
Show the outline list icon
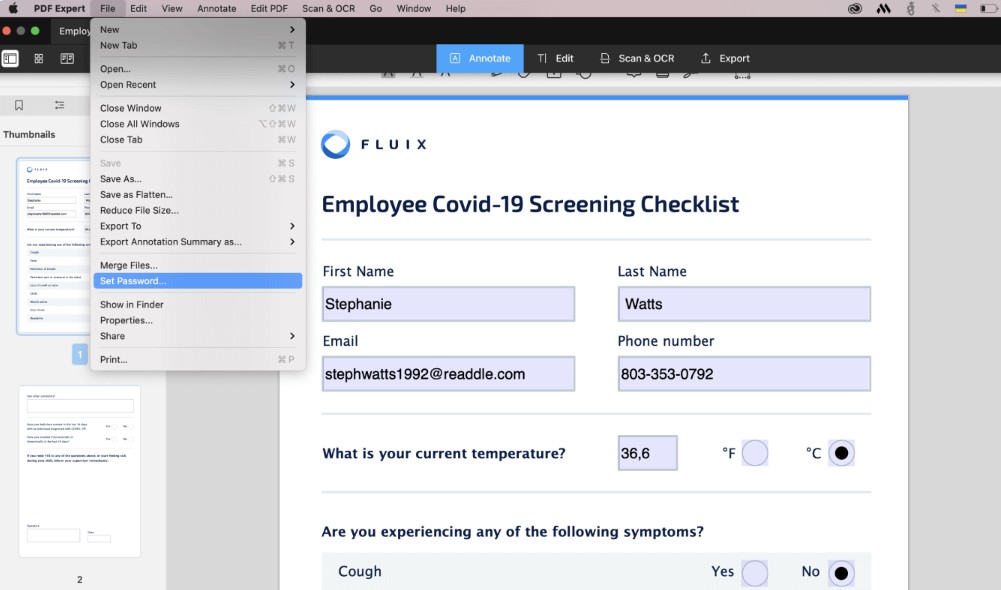59,105
